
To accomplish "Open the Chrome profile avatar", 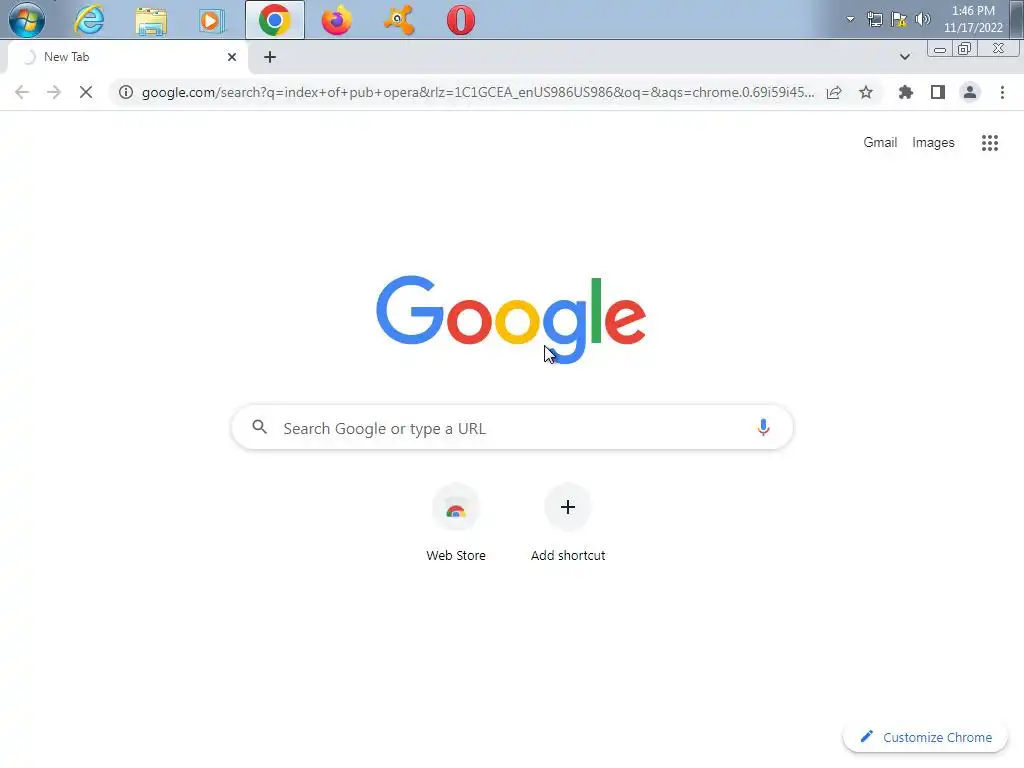I will coord(970,92).
